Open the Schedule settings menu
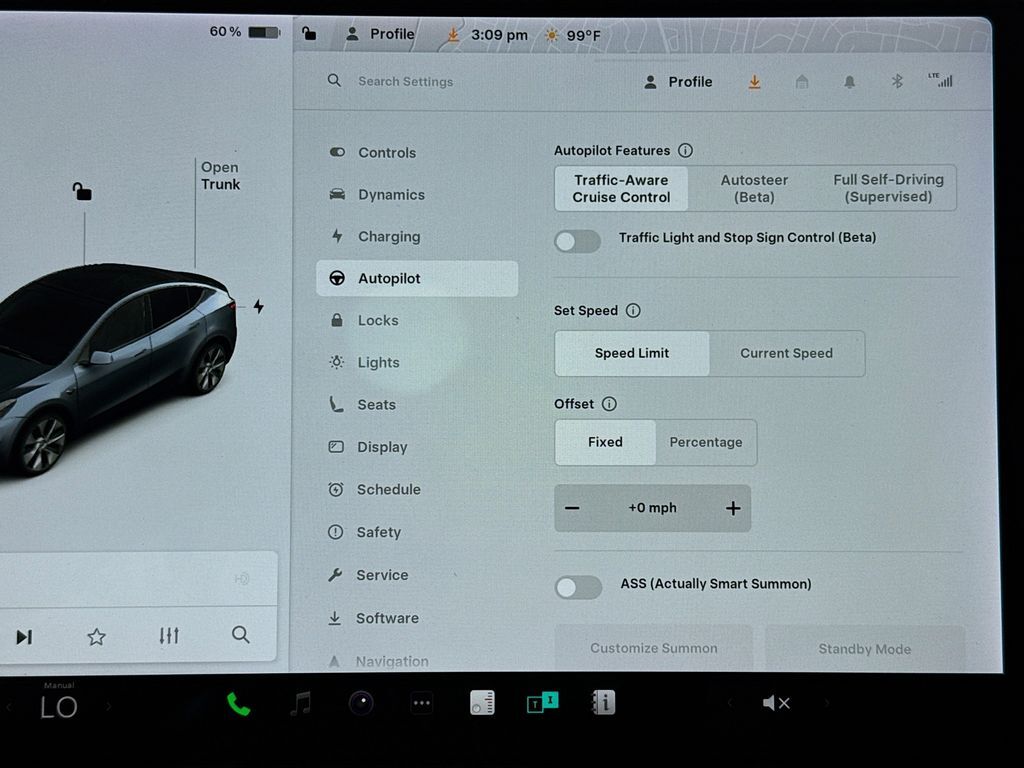 coord(388,490)
